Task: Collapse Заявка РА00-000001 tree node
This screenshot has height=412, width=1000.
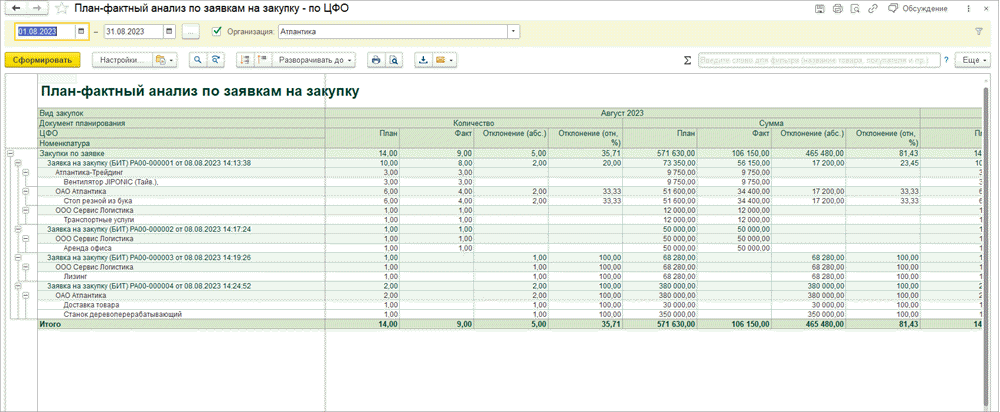Action: point(18,163)
